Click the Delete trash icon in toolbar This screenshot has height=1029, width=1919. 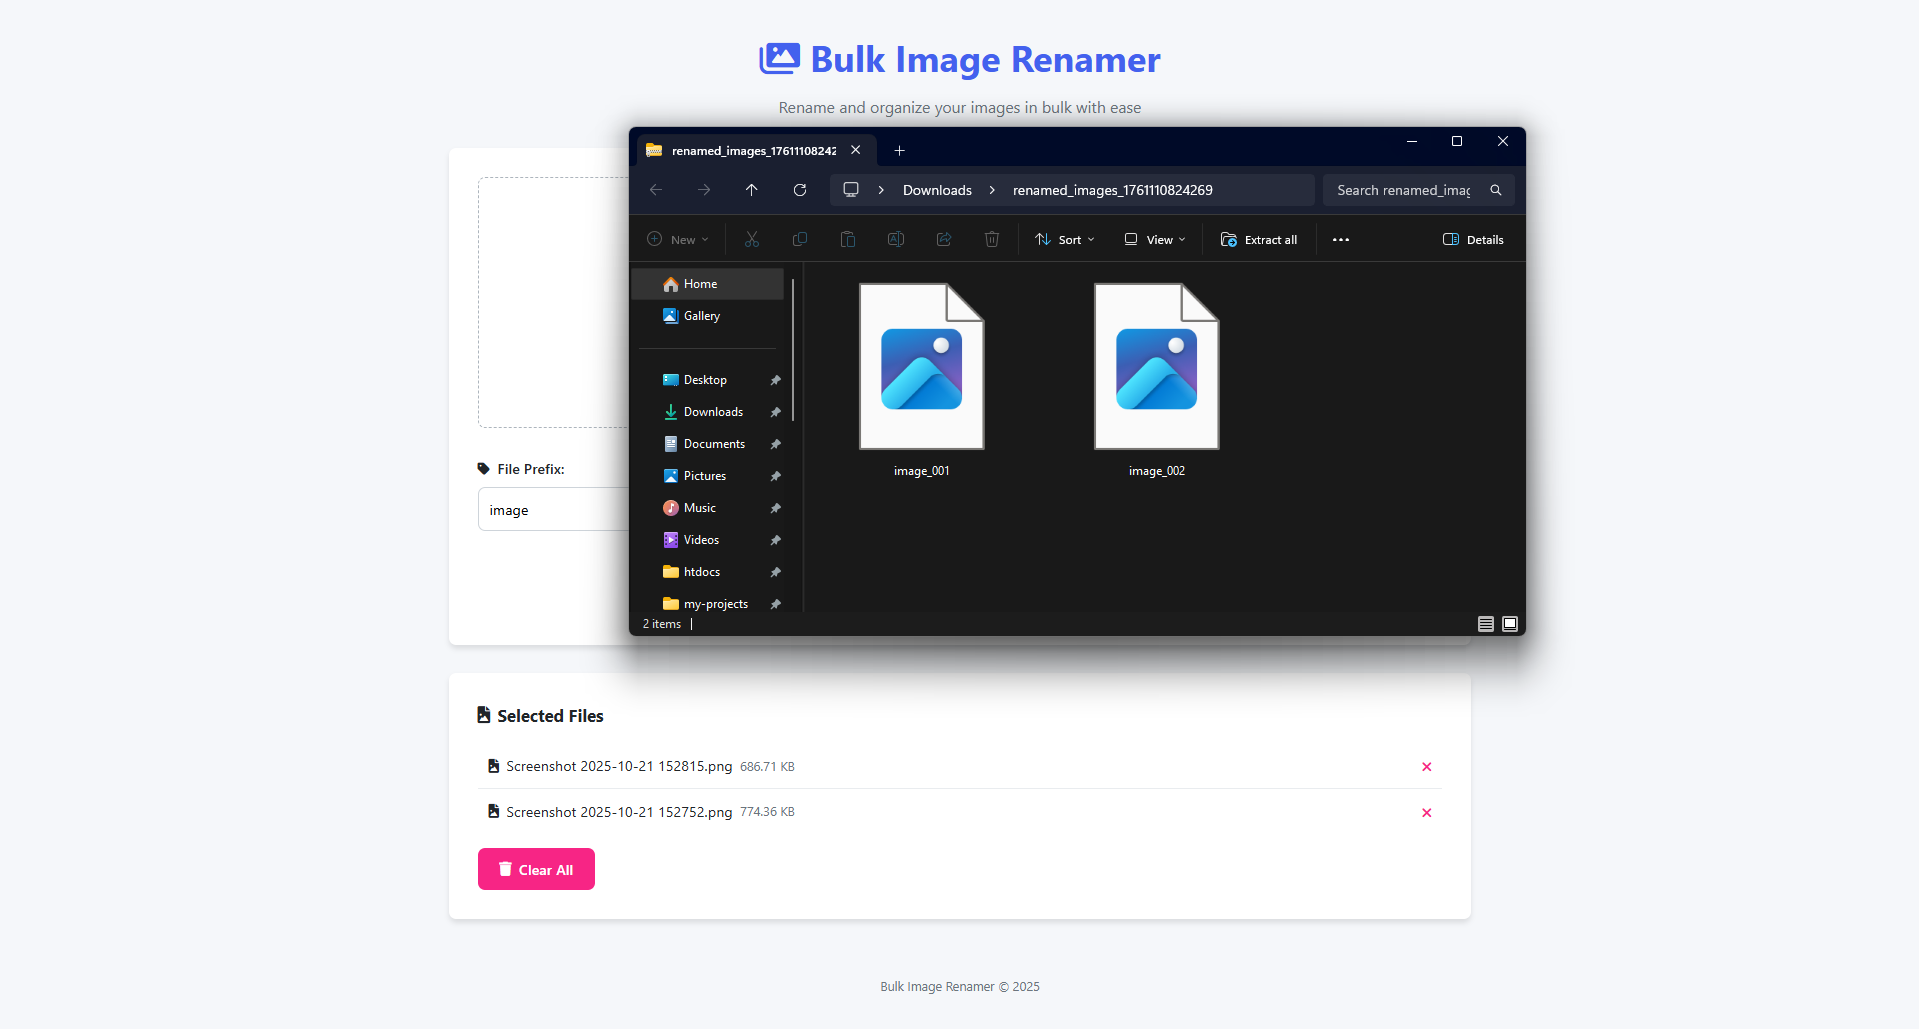click(992, 239)
